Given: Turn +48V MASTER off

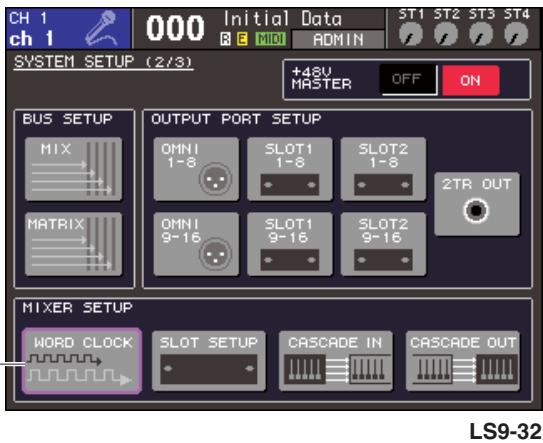Looking at the screenshot, I should point(409,80).
